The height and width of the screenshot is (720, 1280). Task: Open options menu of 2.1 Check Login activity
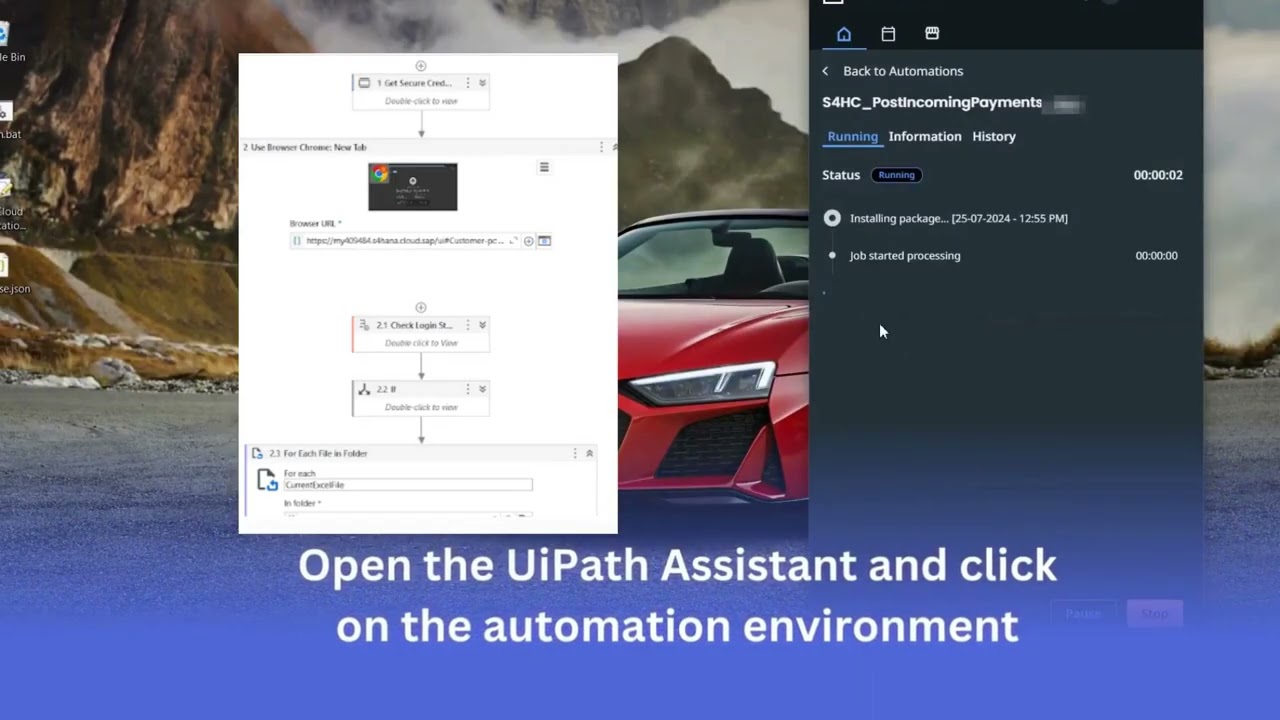coord(468,325)
